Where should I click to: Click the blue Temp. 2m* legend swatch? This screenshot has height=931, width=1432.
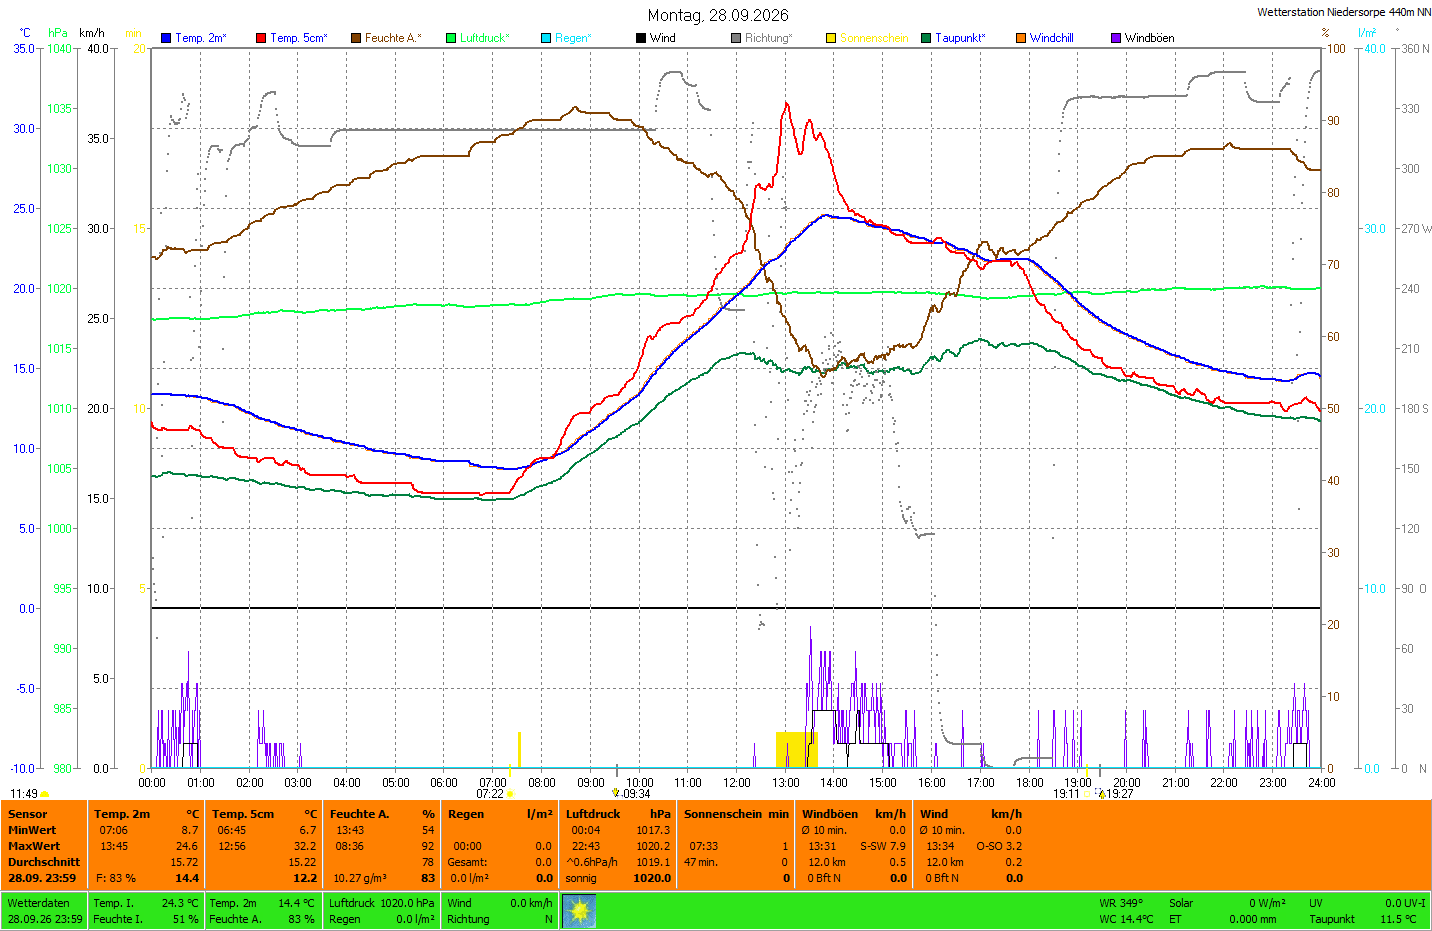(166, 38)
